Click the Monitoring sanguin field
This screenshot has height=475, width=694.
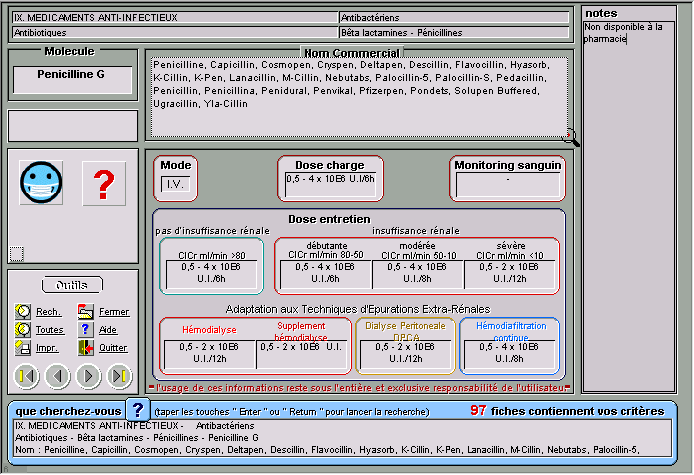508,185
